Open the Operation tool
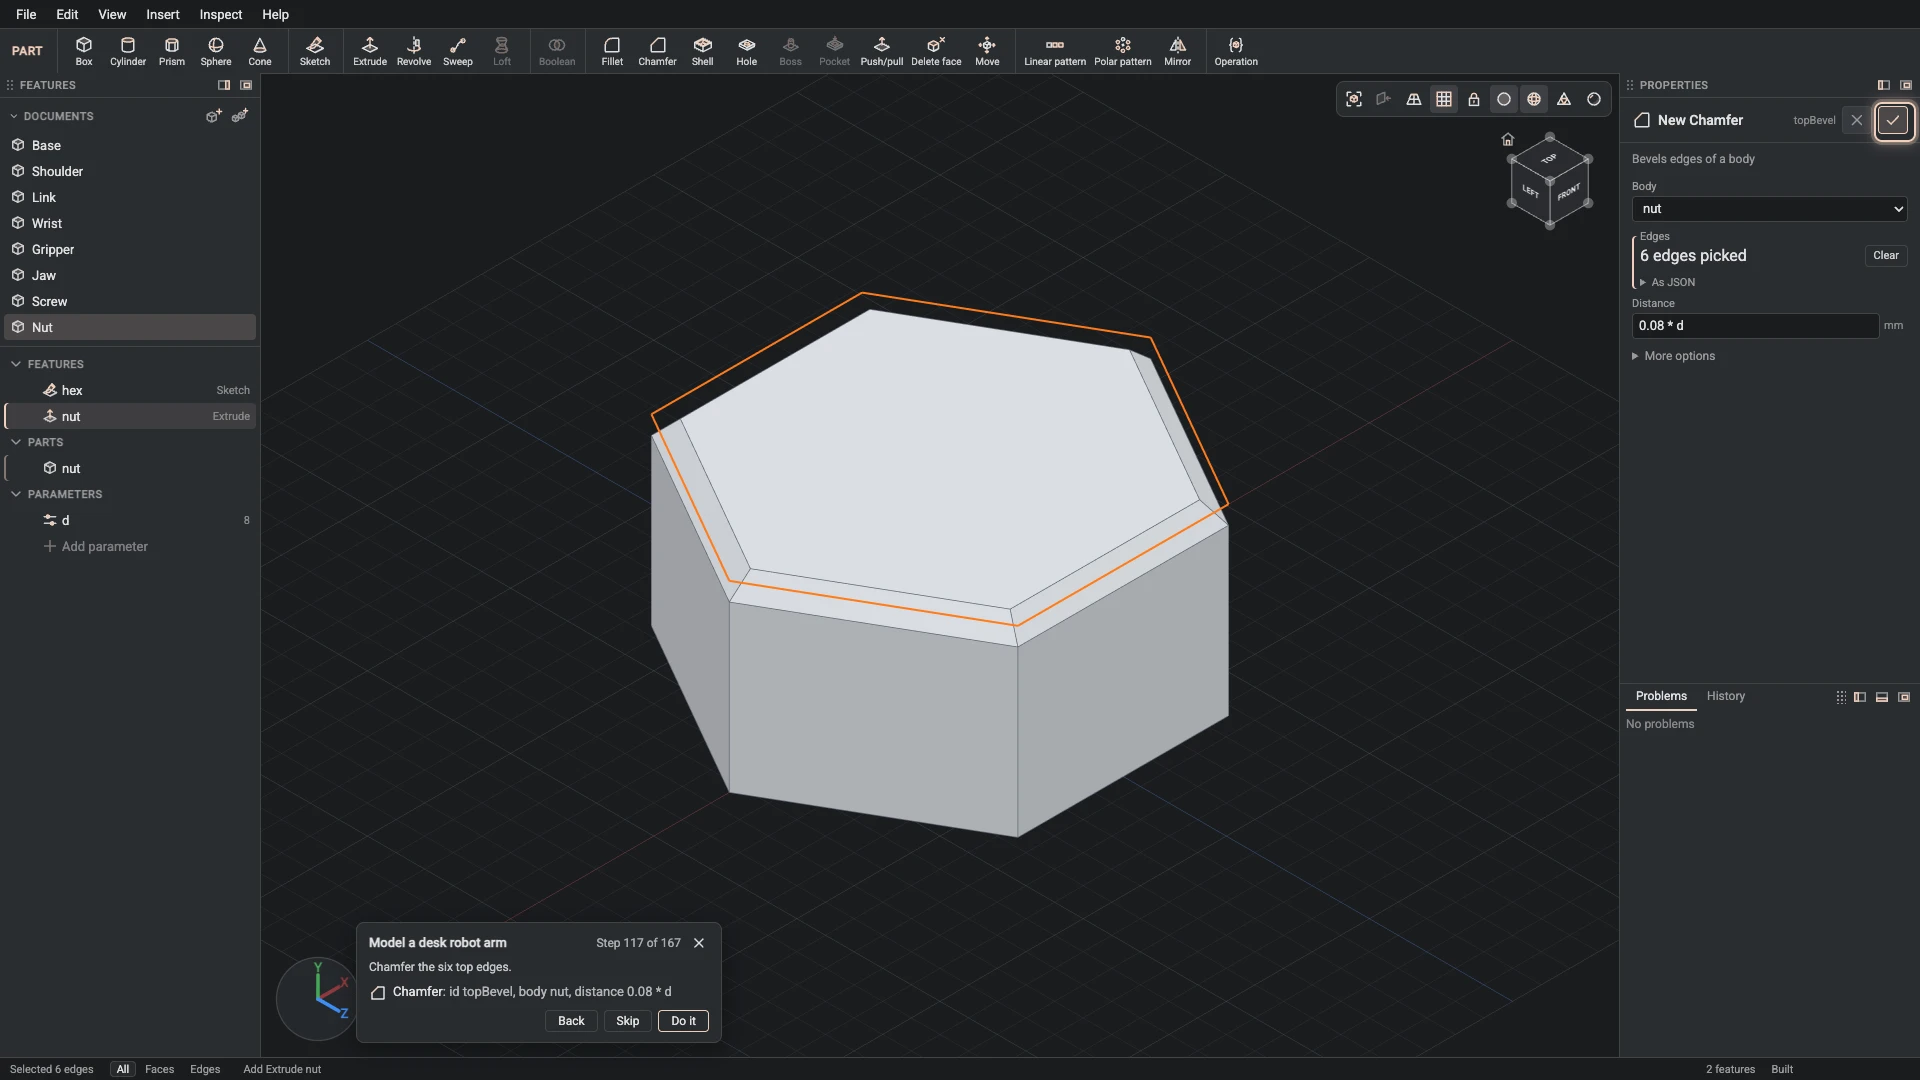 [1236, 51]
